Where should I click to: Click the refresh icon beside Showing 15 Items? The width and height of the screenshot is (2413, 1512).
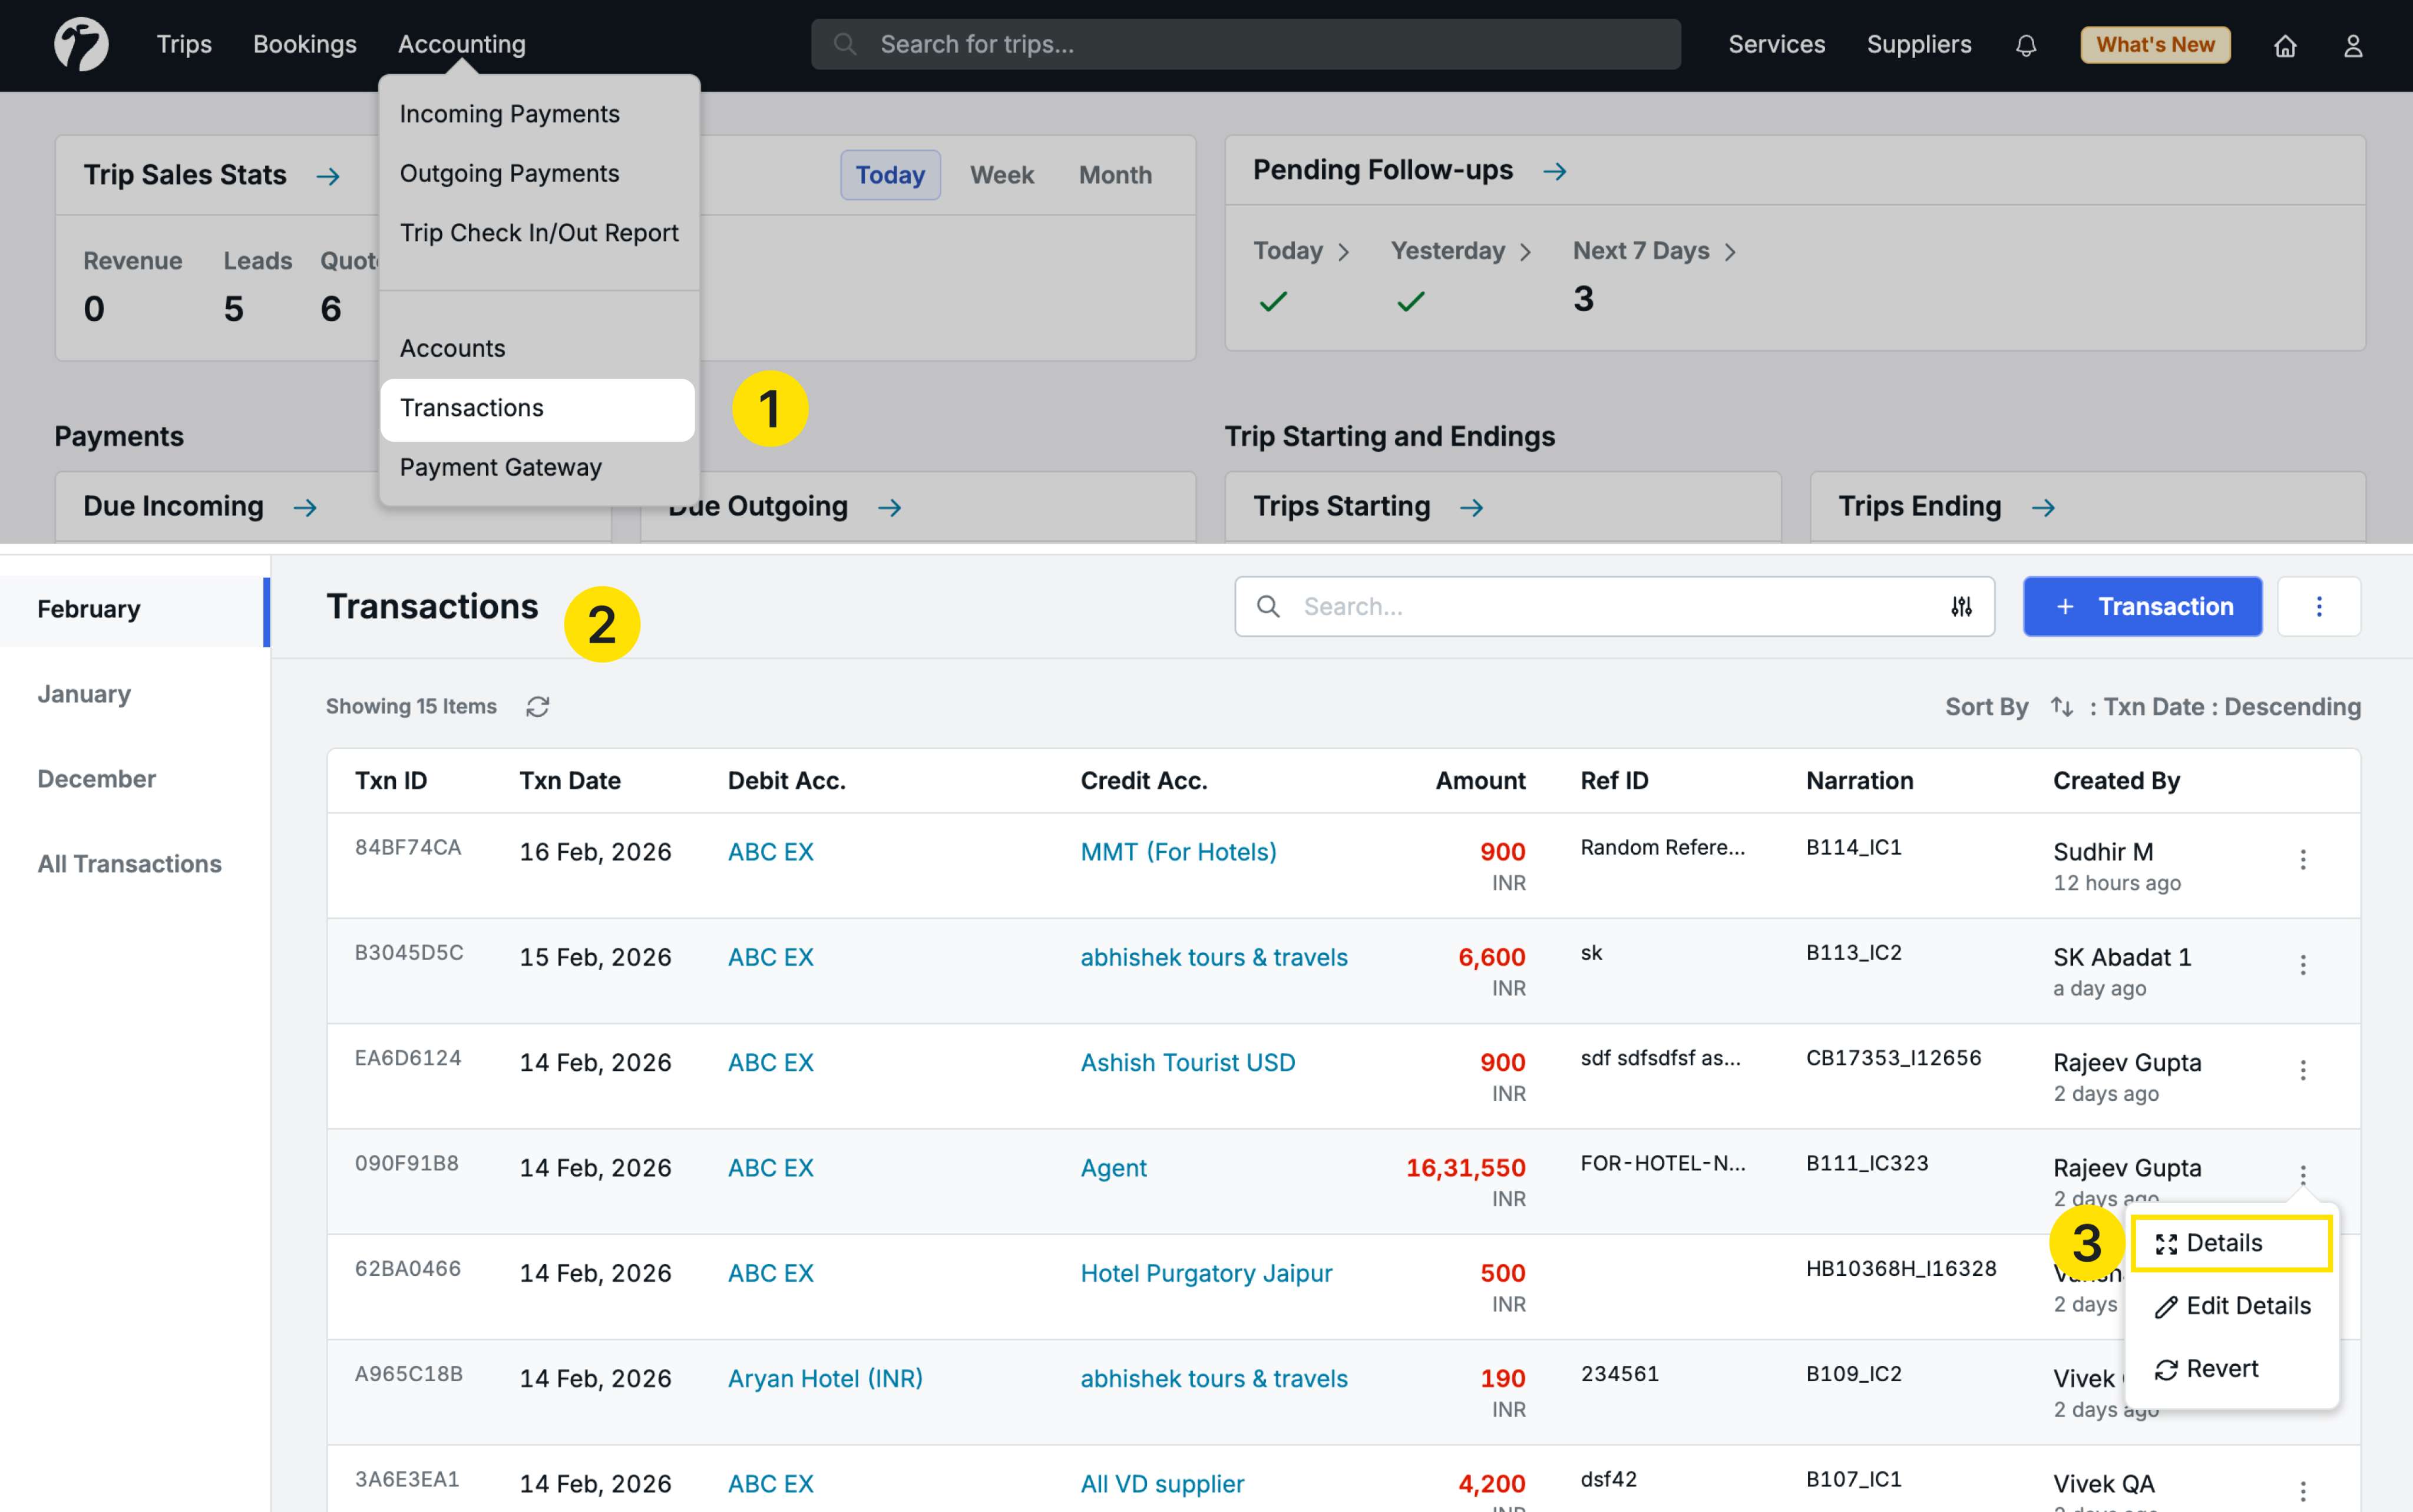pyautogui.click(x=538, y=707)
